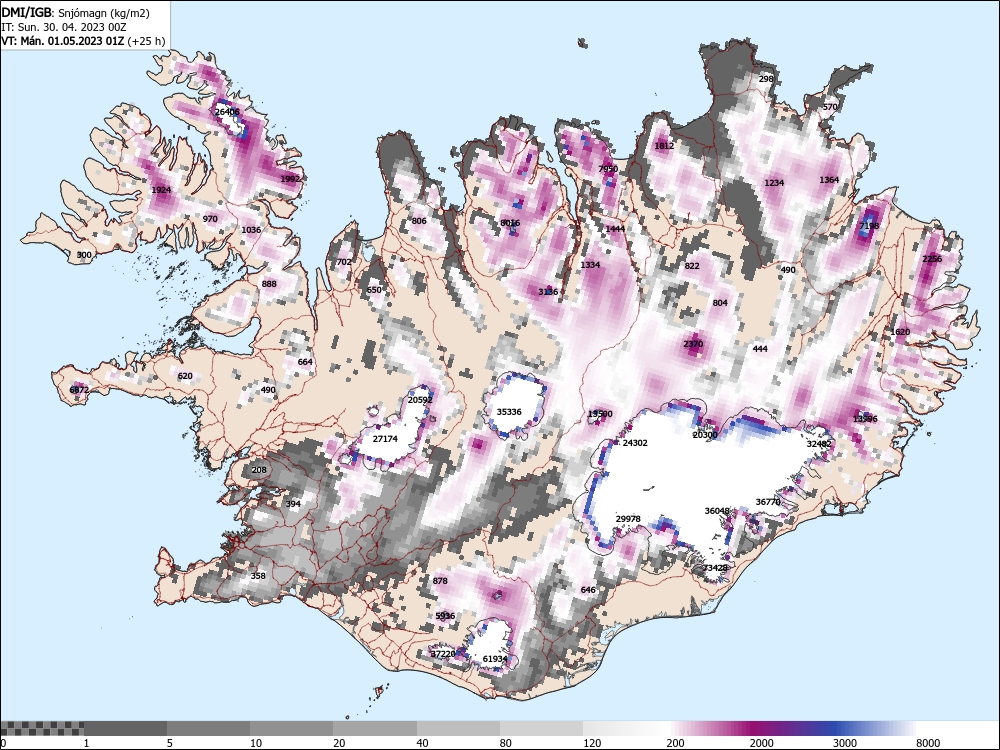Click the snow value 806
Image resolution: width=1000 pixels, height=750 pixels.
point(419,221)
